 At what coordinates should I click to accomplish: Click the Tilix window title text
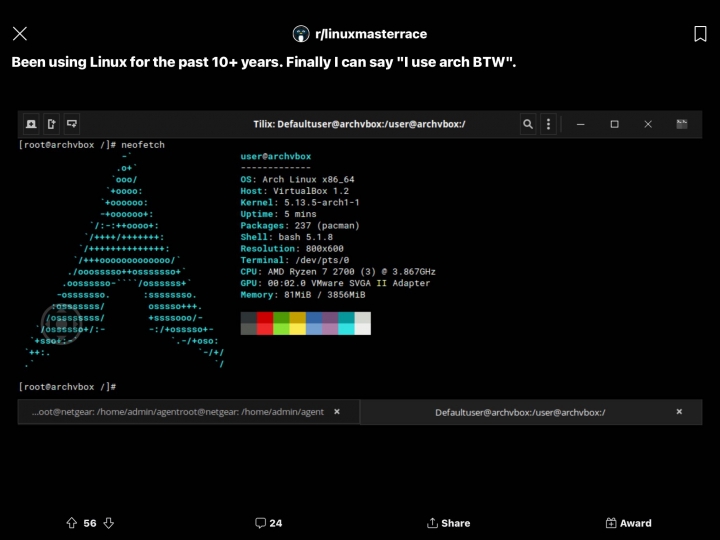pos(360,124)
